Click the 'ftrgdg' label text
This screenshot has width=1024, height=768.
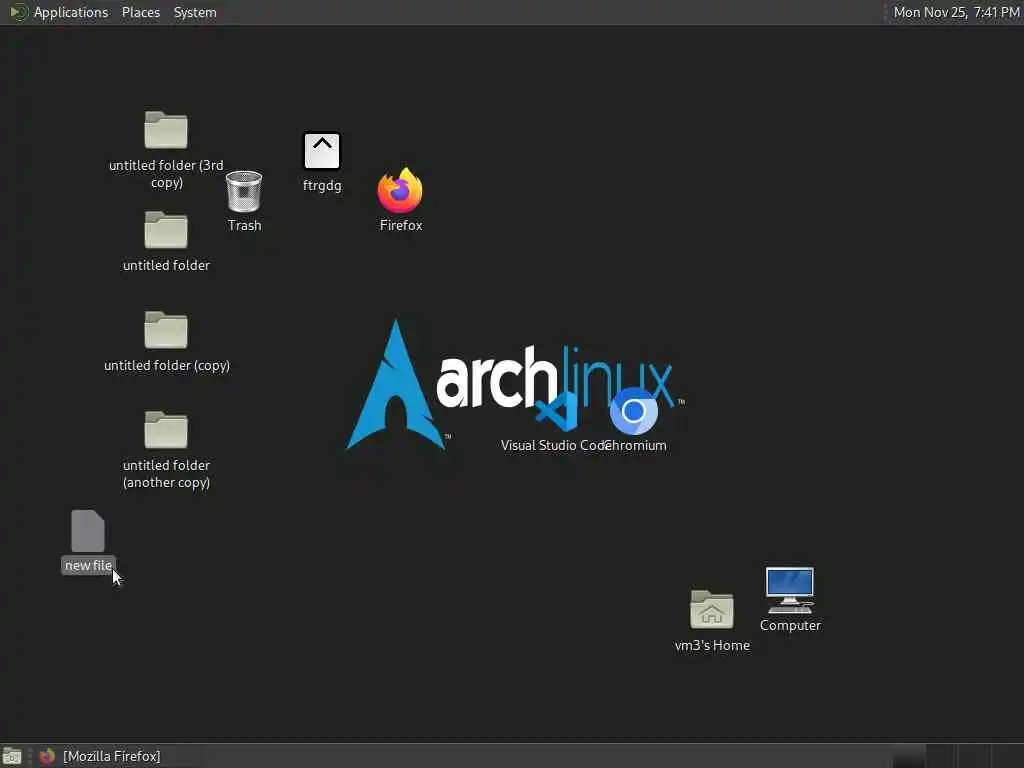coord(322,185)
